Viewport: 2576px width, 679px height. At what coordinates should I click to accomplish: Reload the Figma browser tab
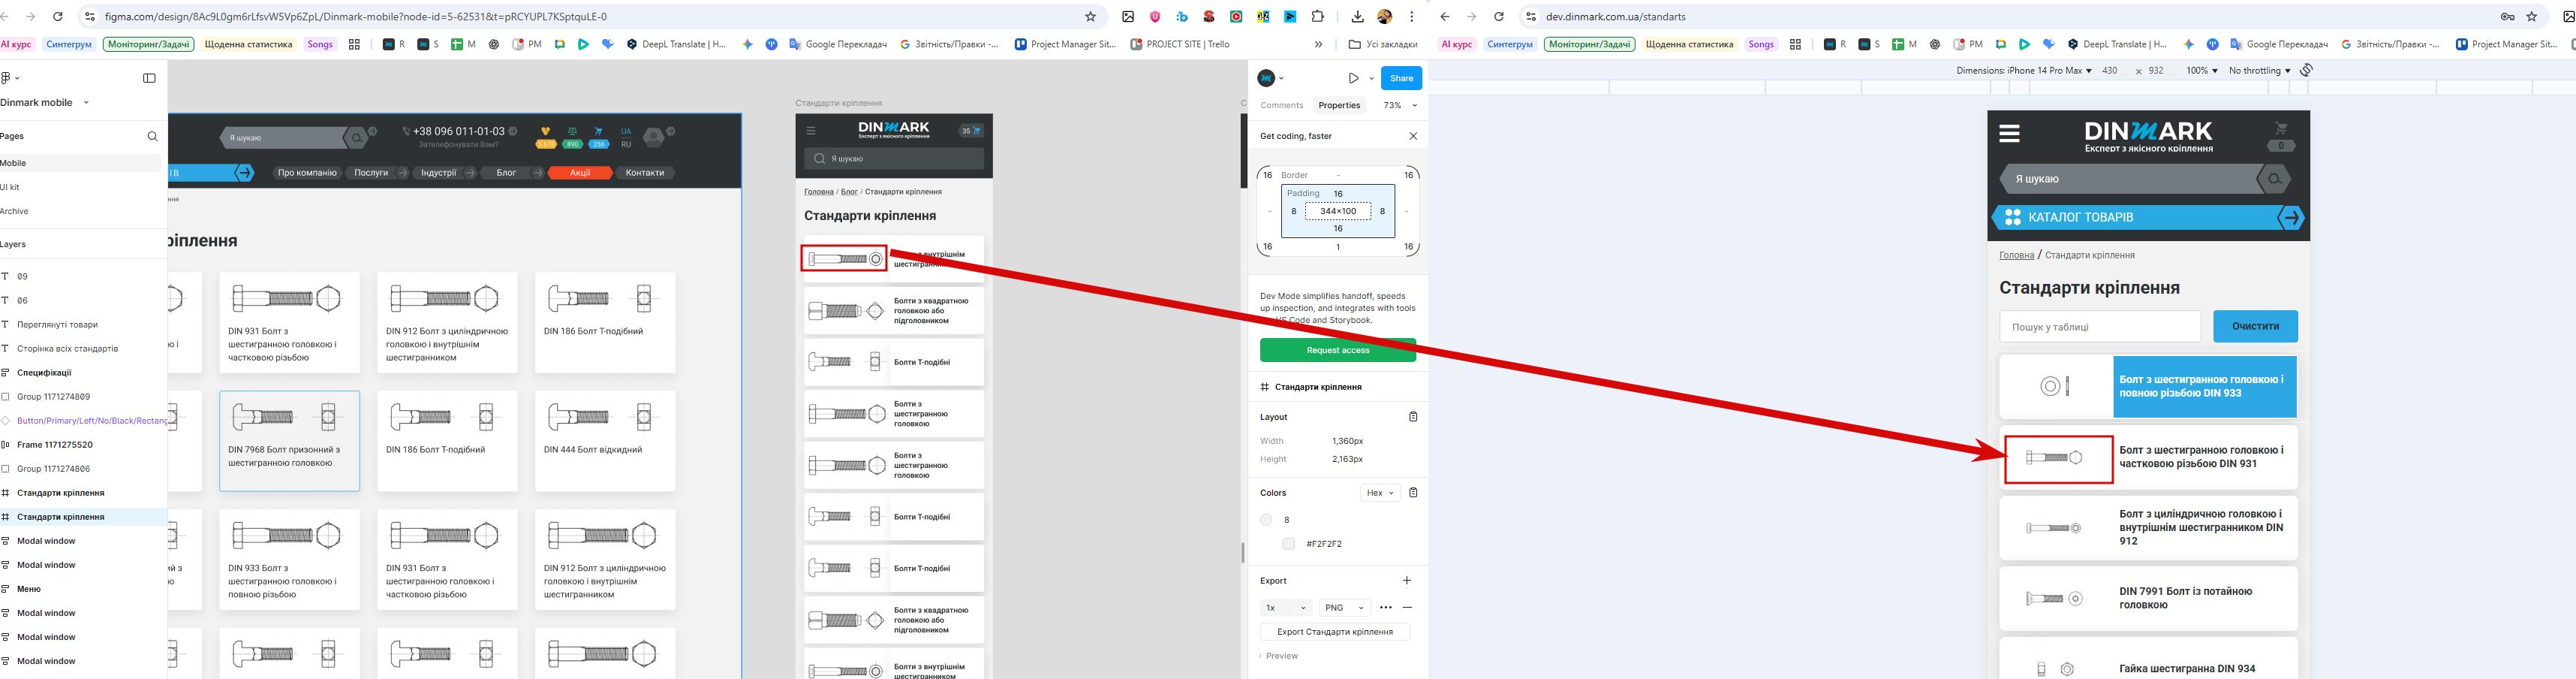point(58,17)
